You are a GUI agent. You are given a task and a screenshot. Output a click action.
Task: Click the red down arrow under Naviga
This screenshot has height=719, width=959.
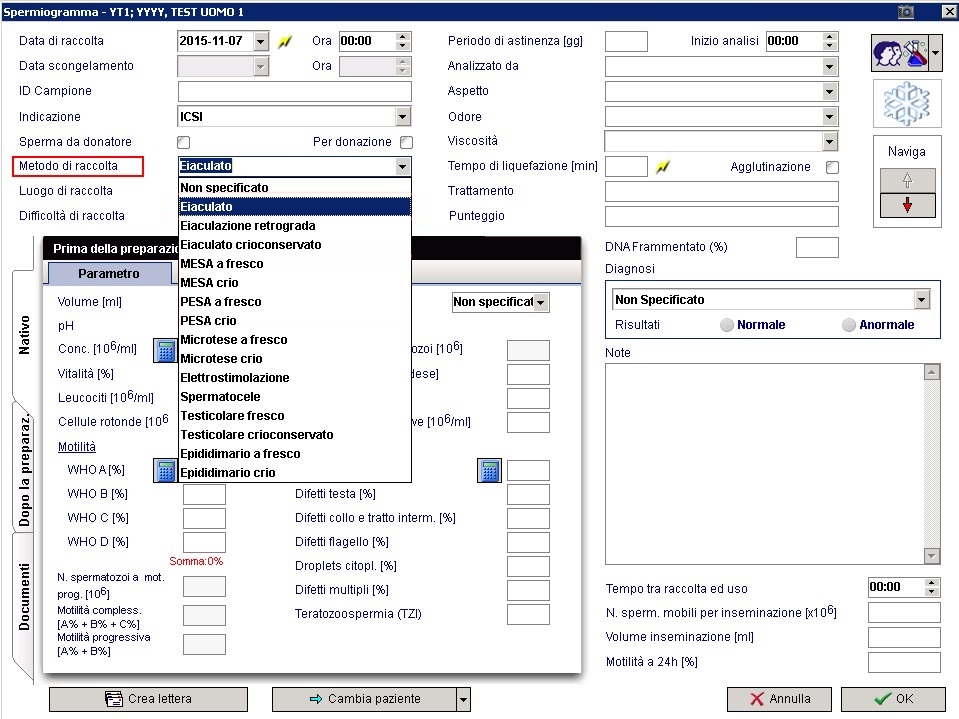click(x=907, y=205)
